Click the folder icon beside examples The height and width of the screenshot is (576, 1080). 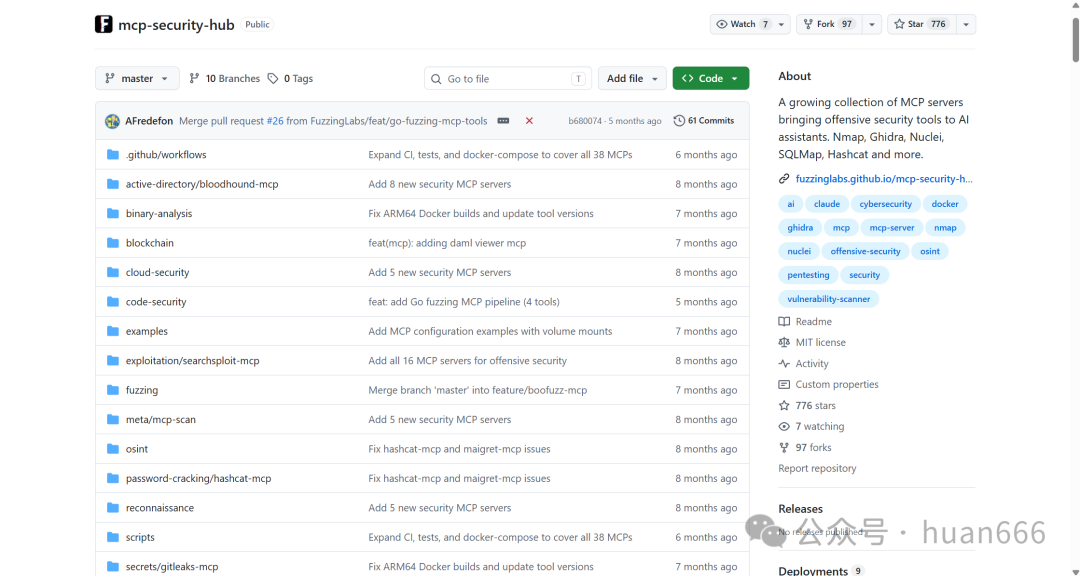pos(113,331)
